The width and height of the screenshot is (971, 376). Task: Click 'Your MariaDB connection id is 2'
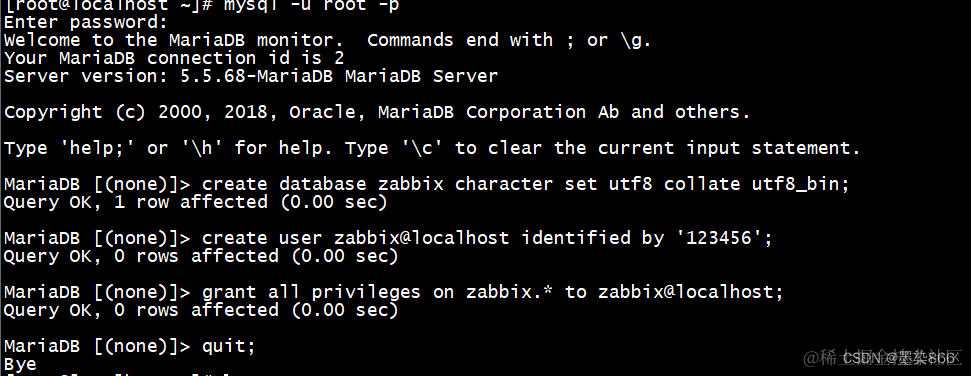click(174, 59)
